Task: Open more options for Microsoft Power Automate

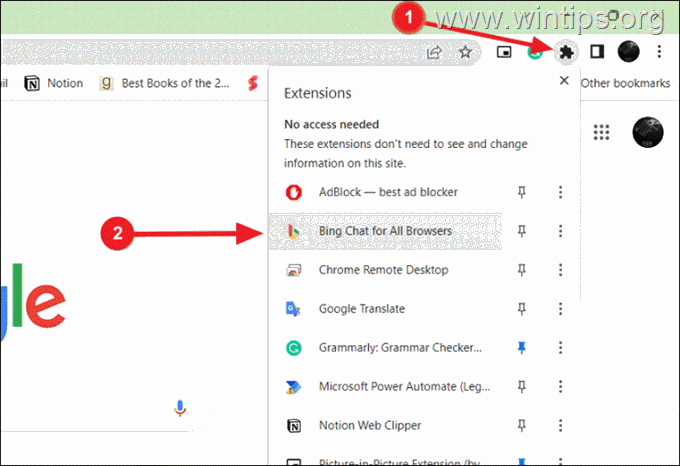Action: coord(560,387)
